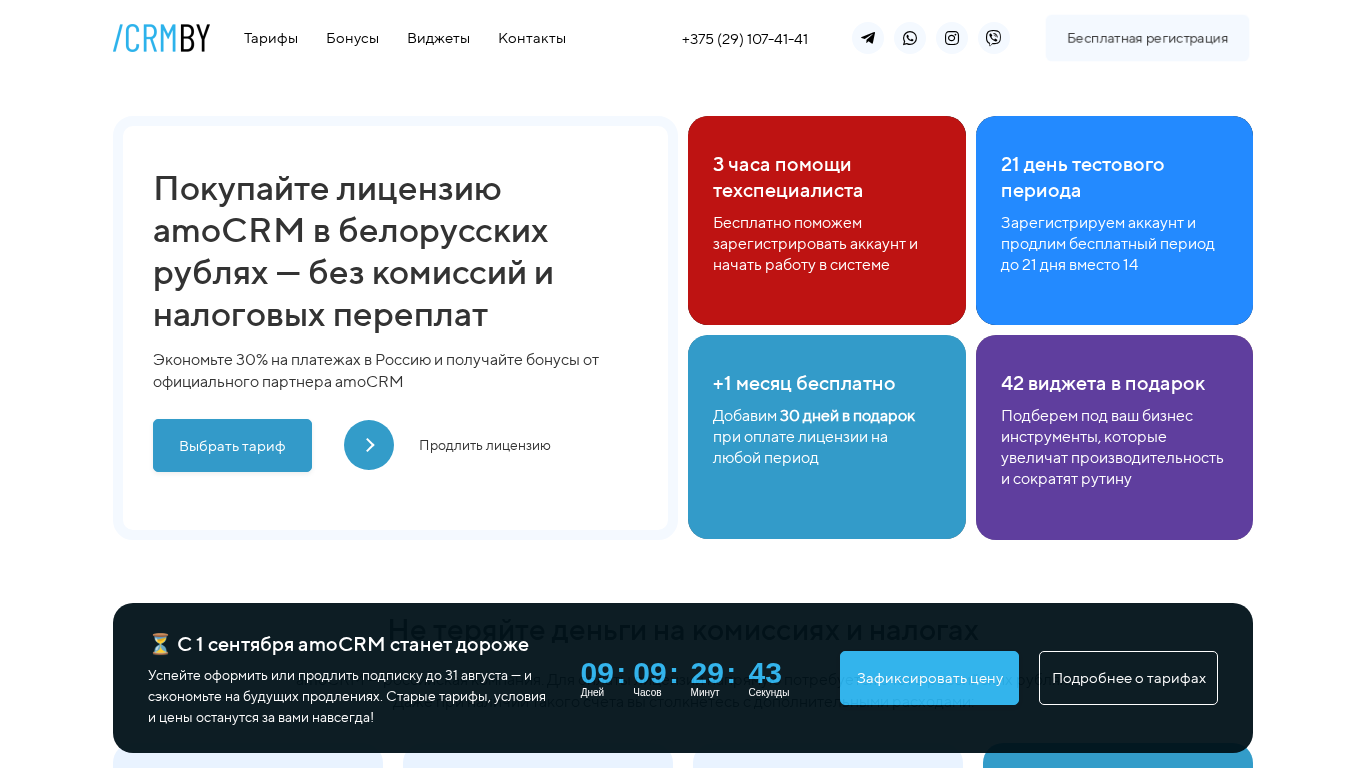1366x768 pixels.
Task: Click the Подробнее о тарифах button
Action: [x=1128, y=678]
